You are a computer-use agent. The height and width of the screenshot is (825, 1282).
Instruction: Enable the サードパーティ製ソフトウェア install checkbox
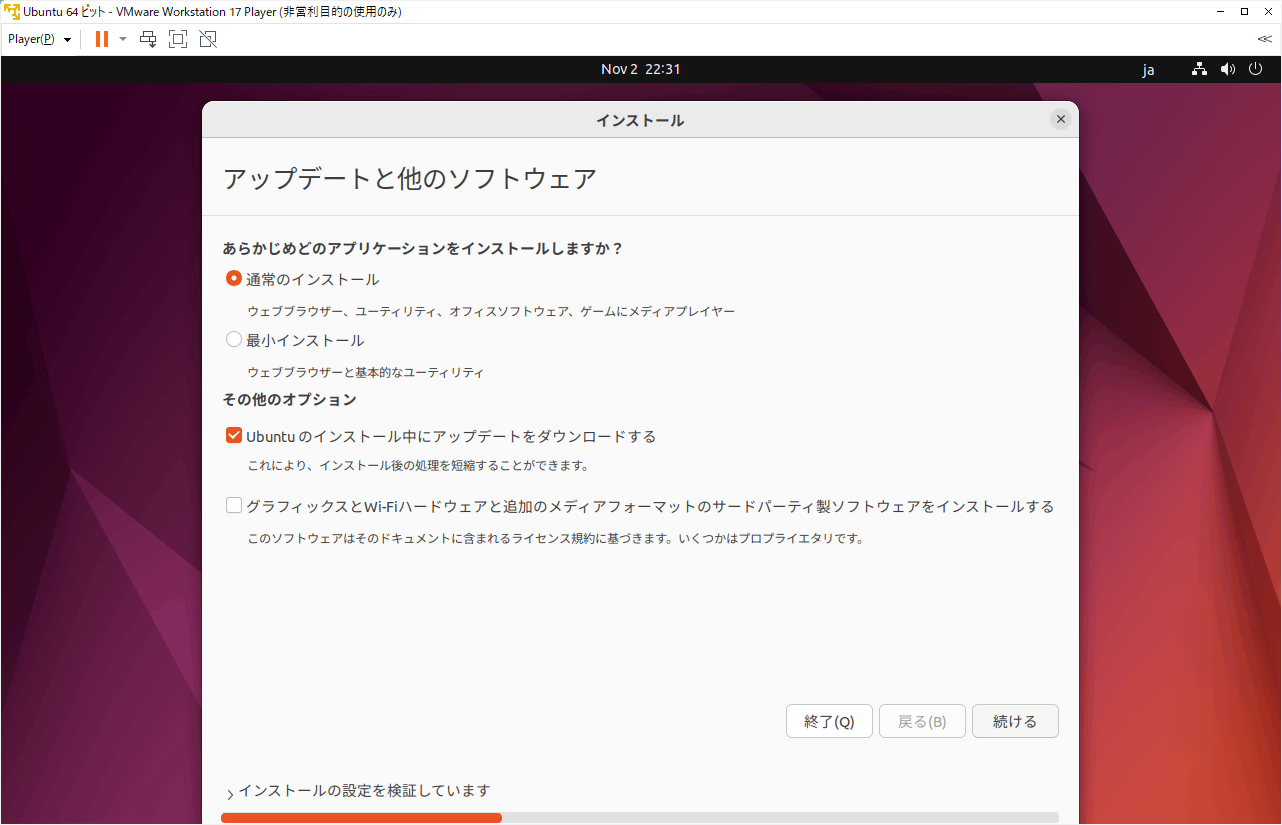click(x=234, y=506)
